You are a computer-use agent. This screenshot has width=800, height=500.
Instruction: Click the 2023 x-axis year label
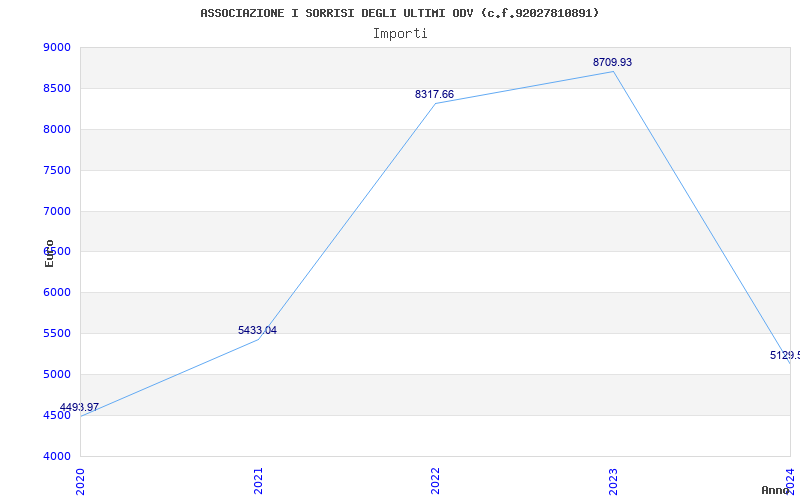(x=613, y=481)
